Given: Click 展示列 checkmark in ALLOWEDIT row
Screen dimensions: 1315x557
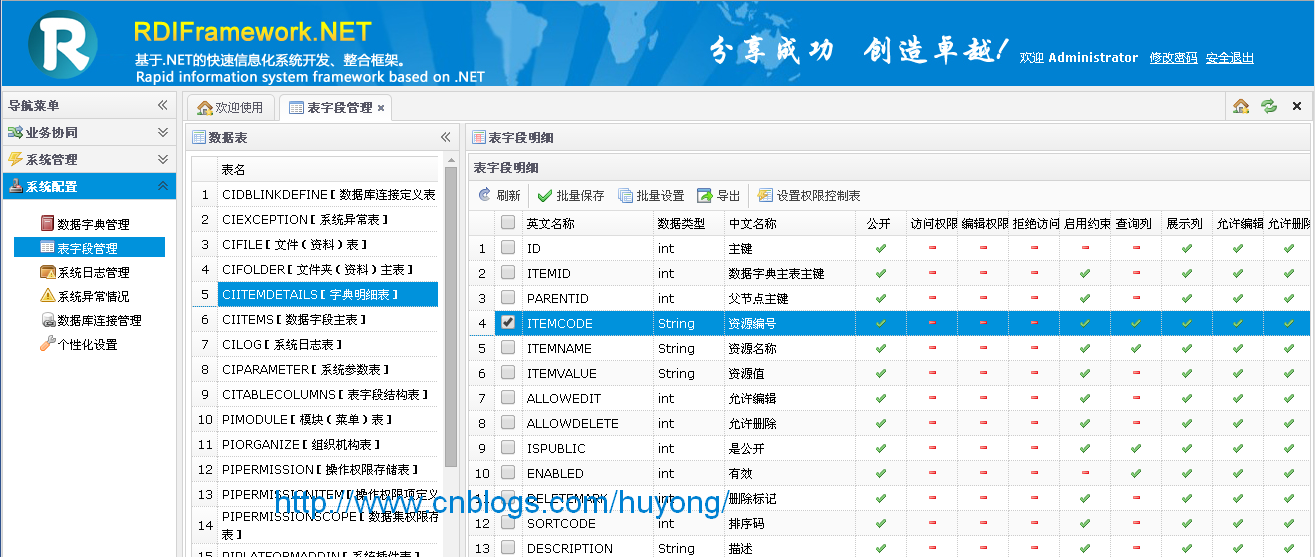Looking at the screenshot, I should (1187, 398).
